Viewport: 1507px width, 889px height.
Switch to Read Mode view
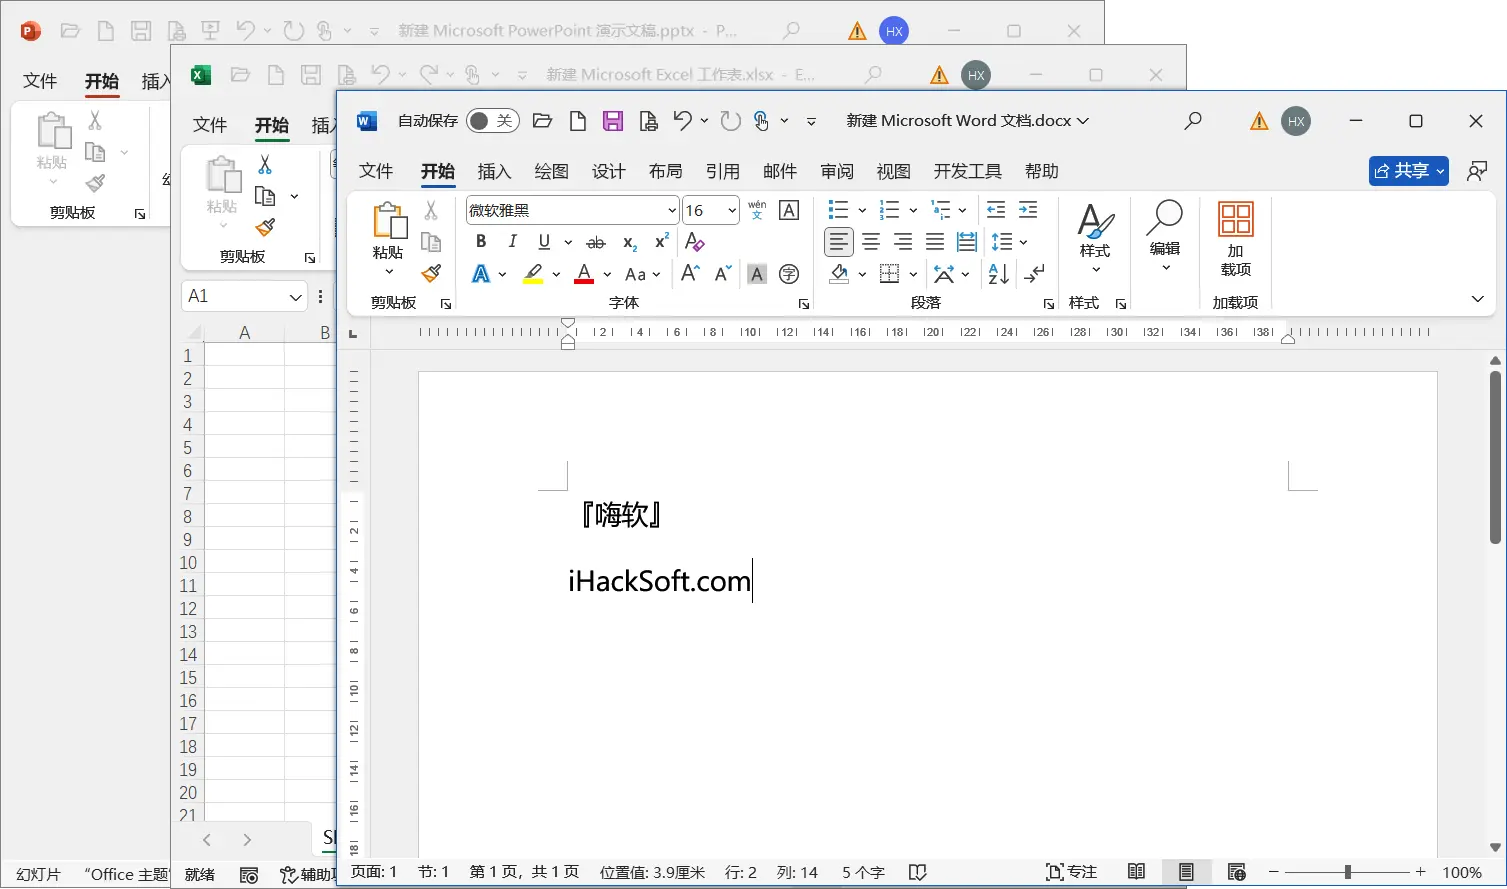tap(1136, 872)
